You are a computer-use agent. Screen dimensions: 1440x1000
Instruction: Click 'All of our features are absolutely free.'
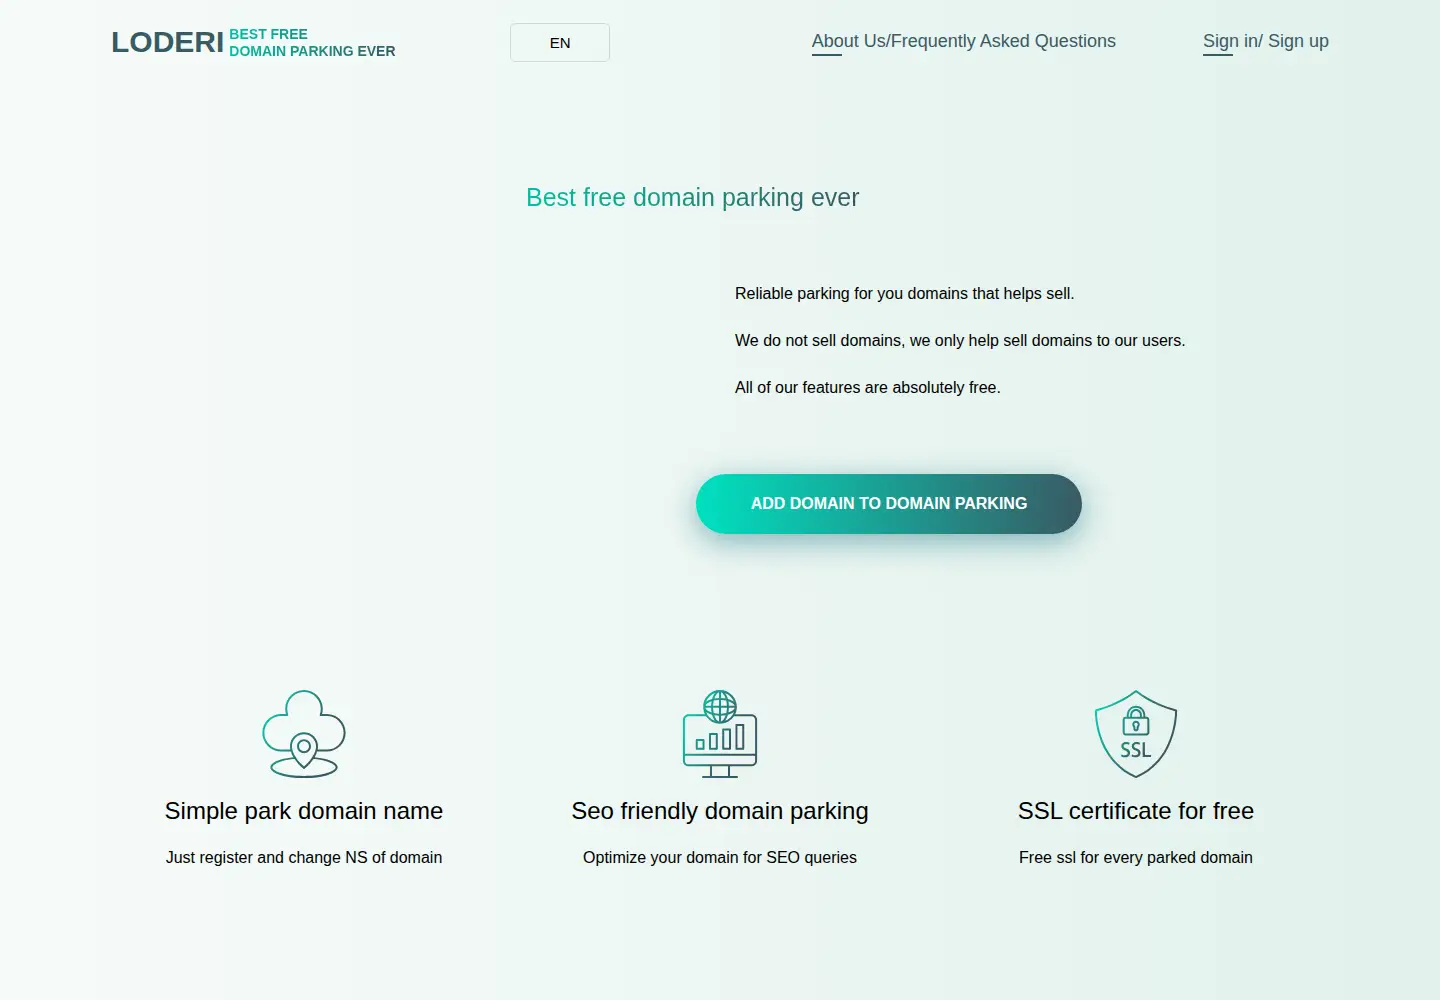(x=868, y=388)
